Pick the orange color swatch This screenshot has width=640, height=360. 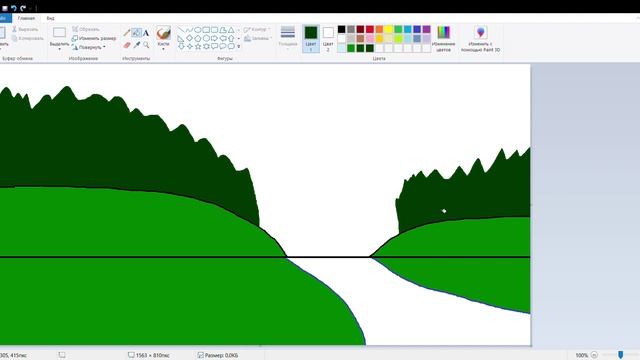click(x=379, y=29)
